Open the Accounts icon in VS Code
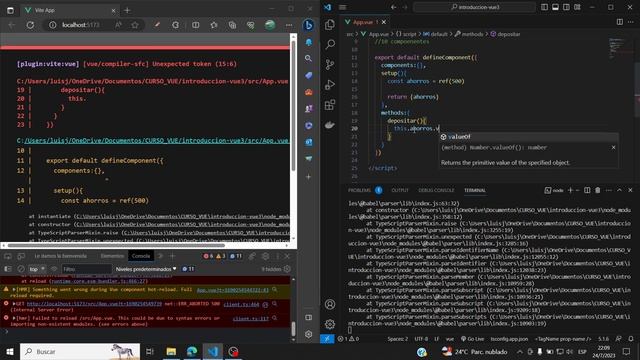 330,304
